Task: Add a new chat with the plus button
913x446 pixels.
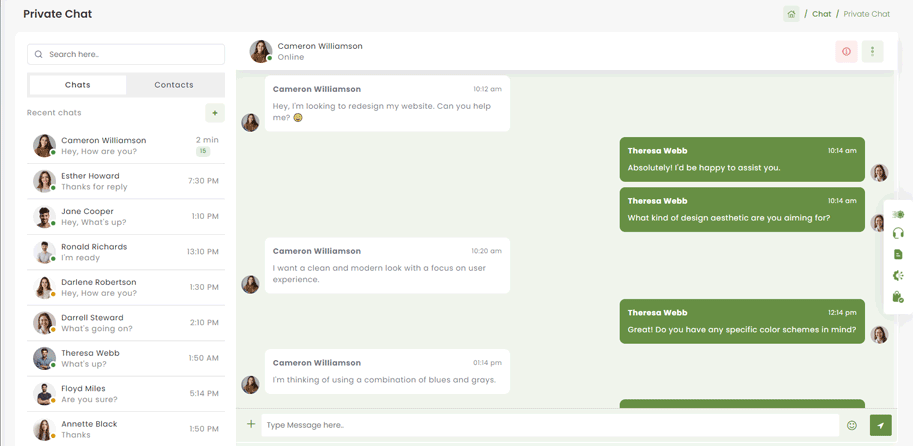Action: (214, 113)
